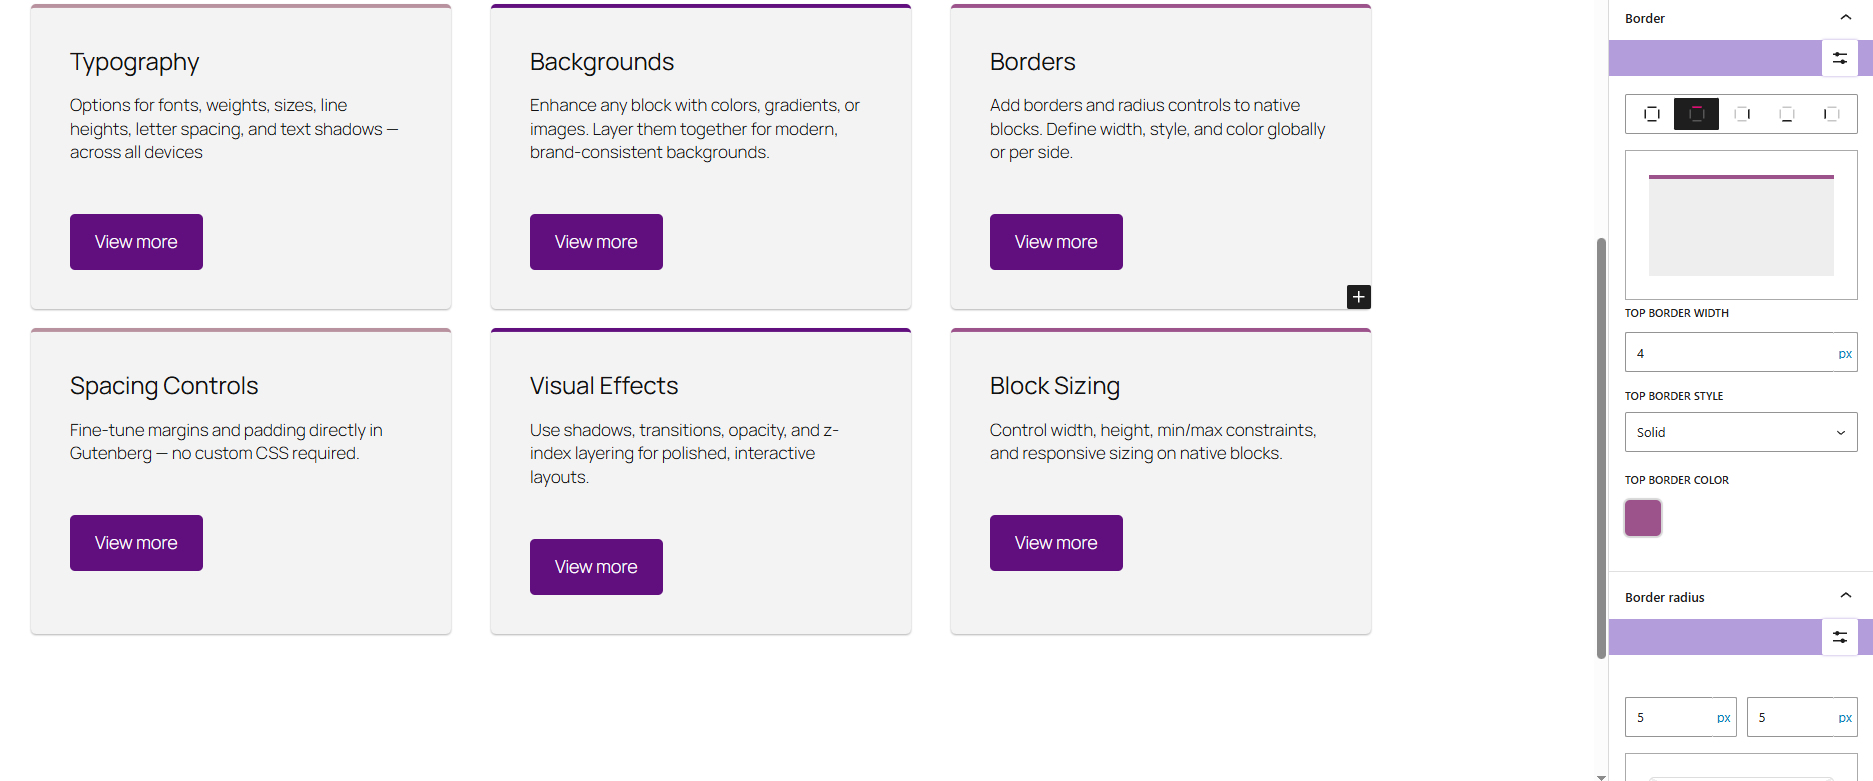Click the Top Border Width input field
Viewport: 1873px width, 781px height.
click(x=1720, y=352)
